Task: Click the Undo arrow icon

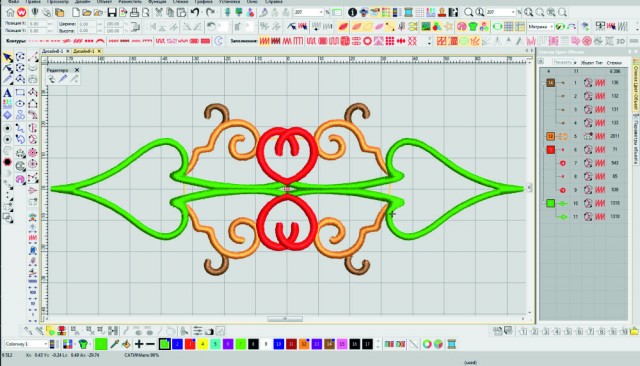Action: [x=196, y=13]
